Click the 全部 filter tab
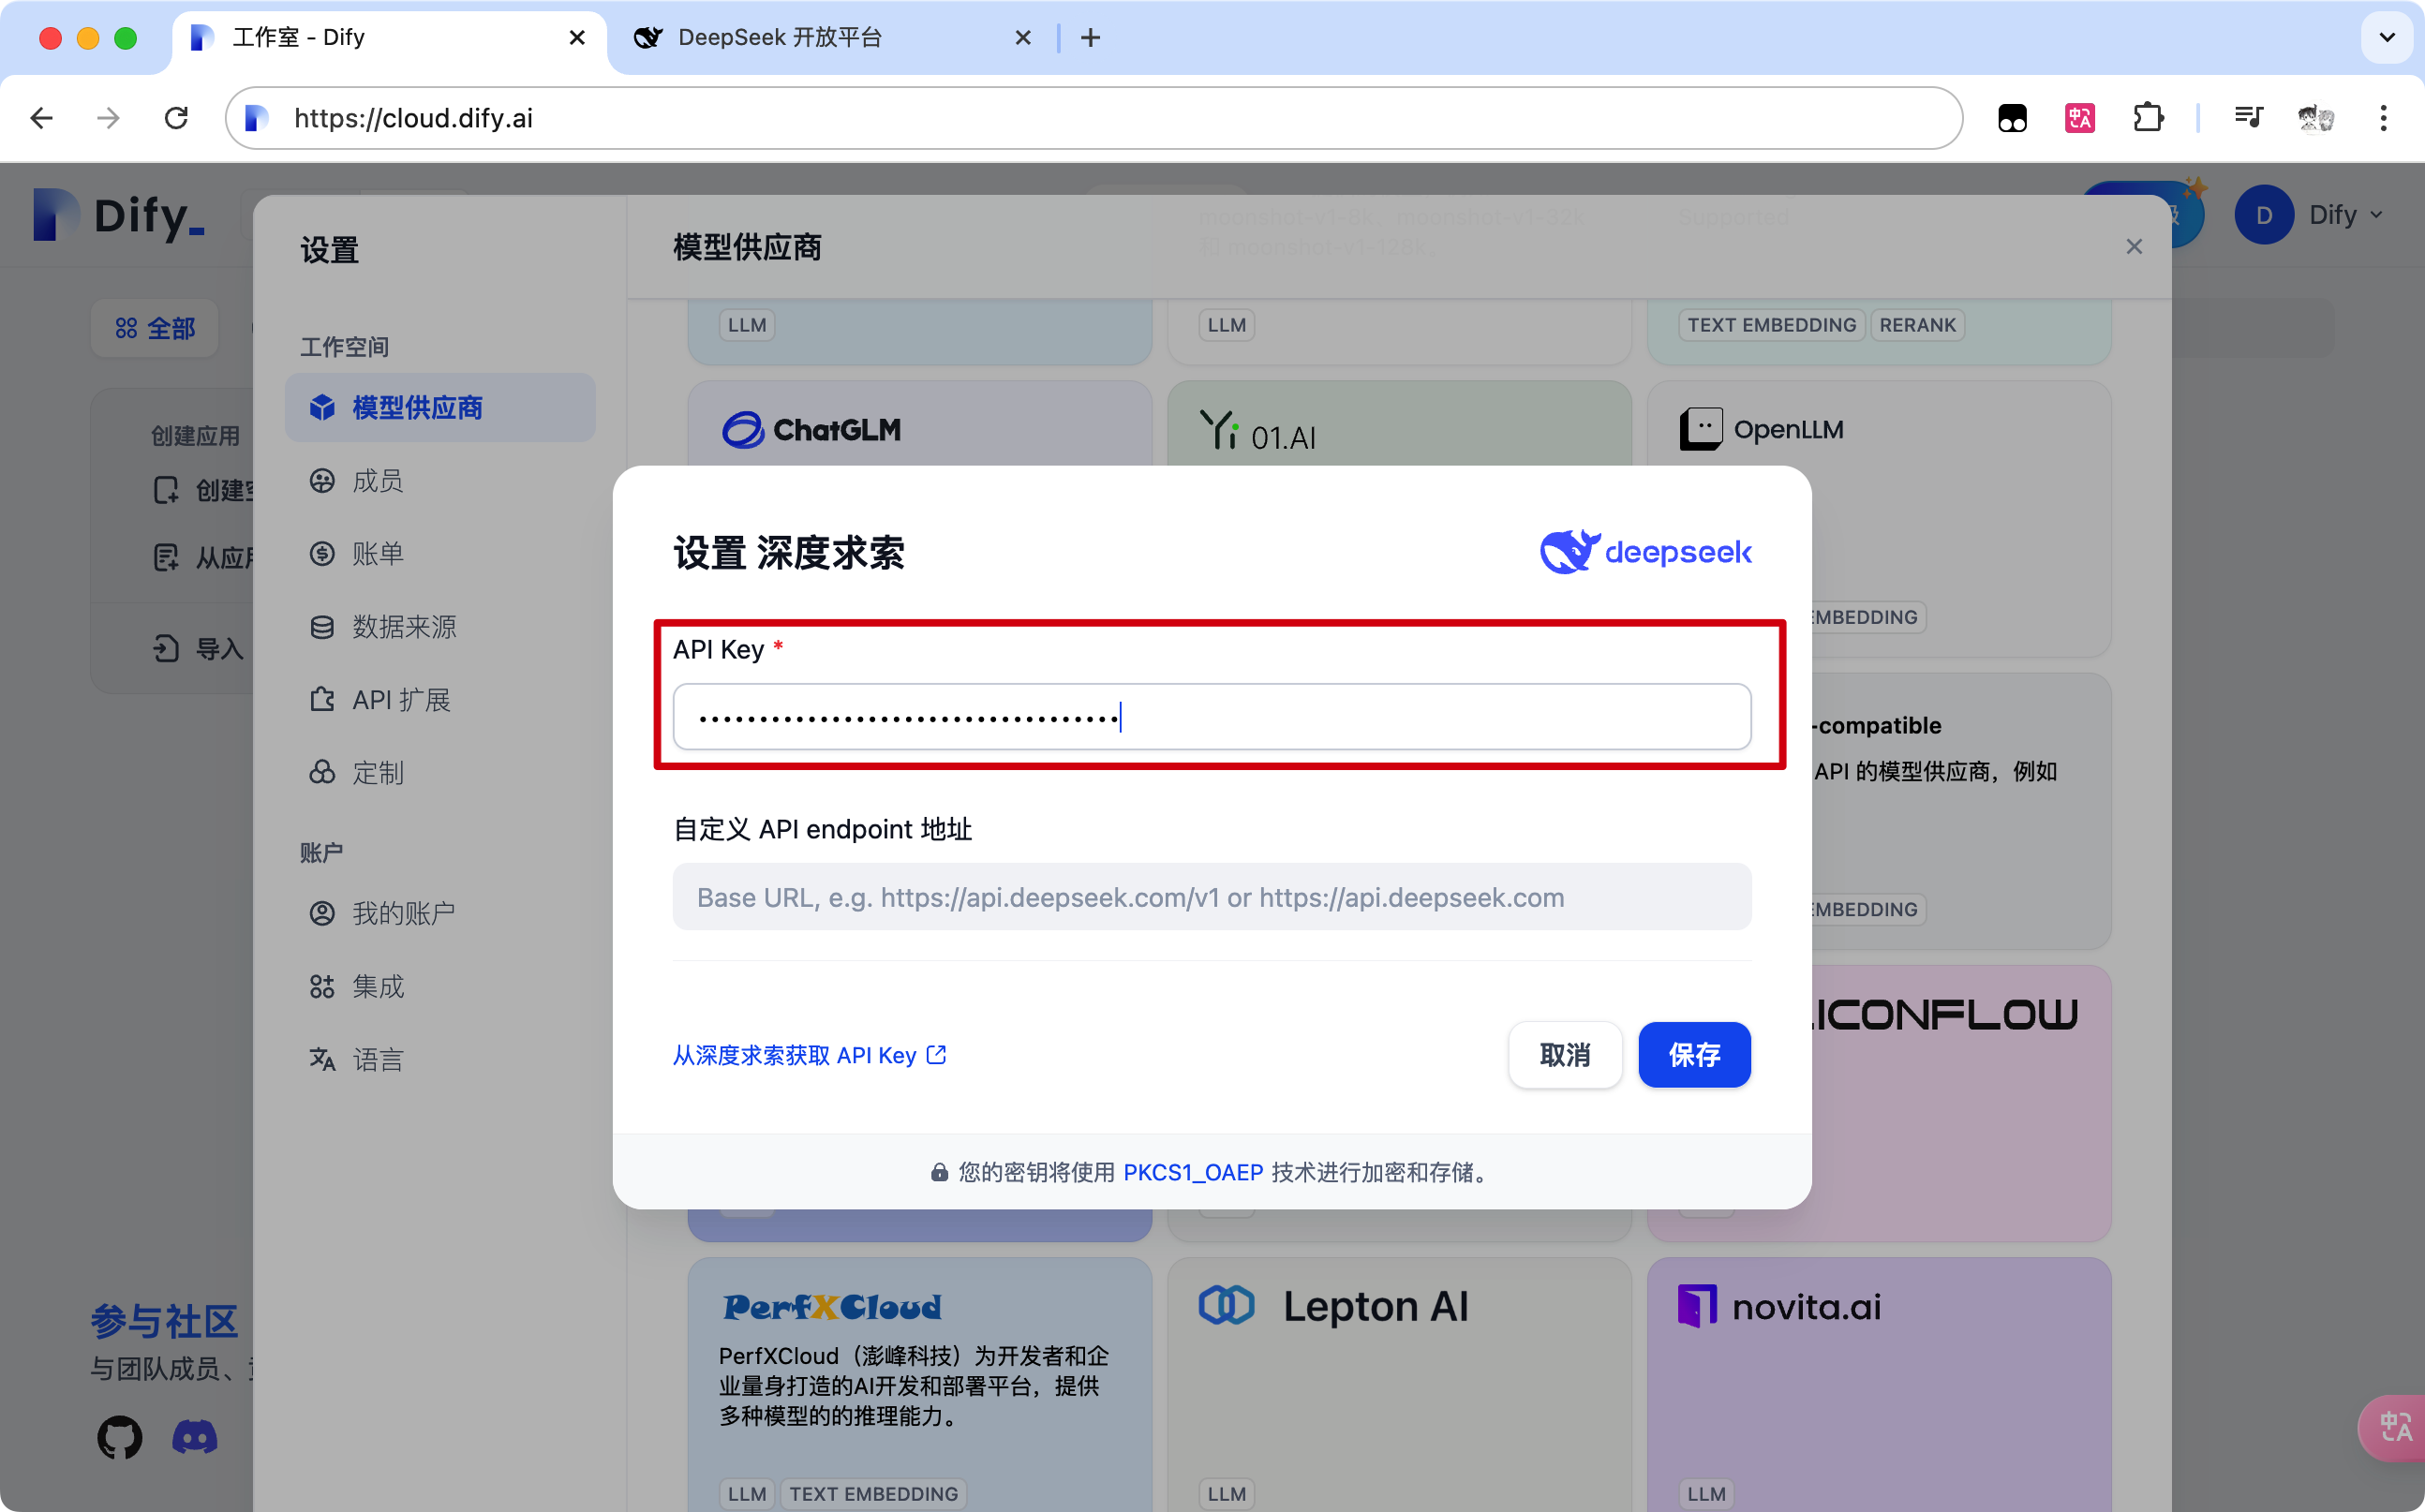Screen dimensions: 2425x1512 155,329
